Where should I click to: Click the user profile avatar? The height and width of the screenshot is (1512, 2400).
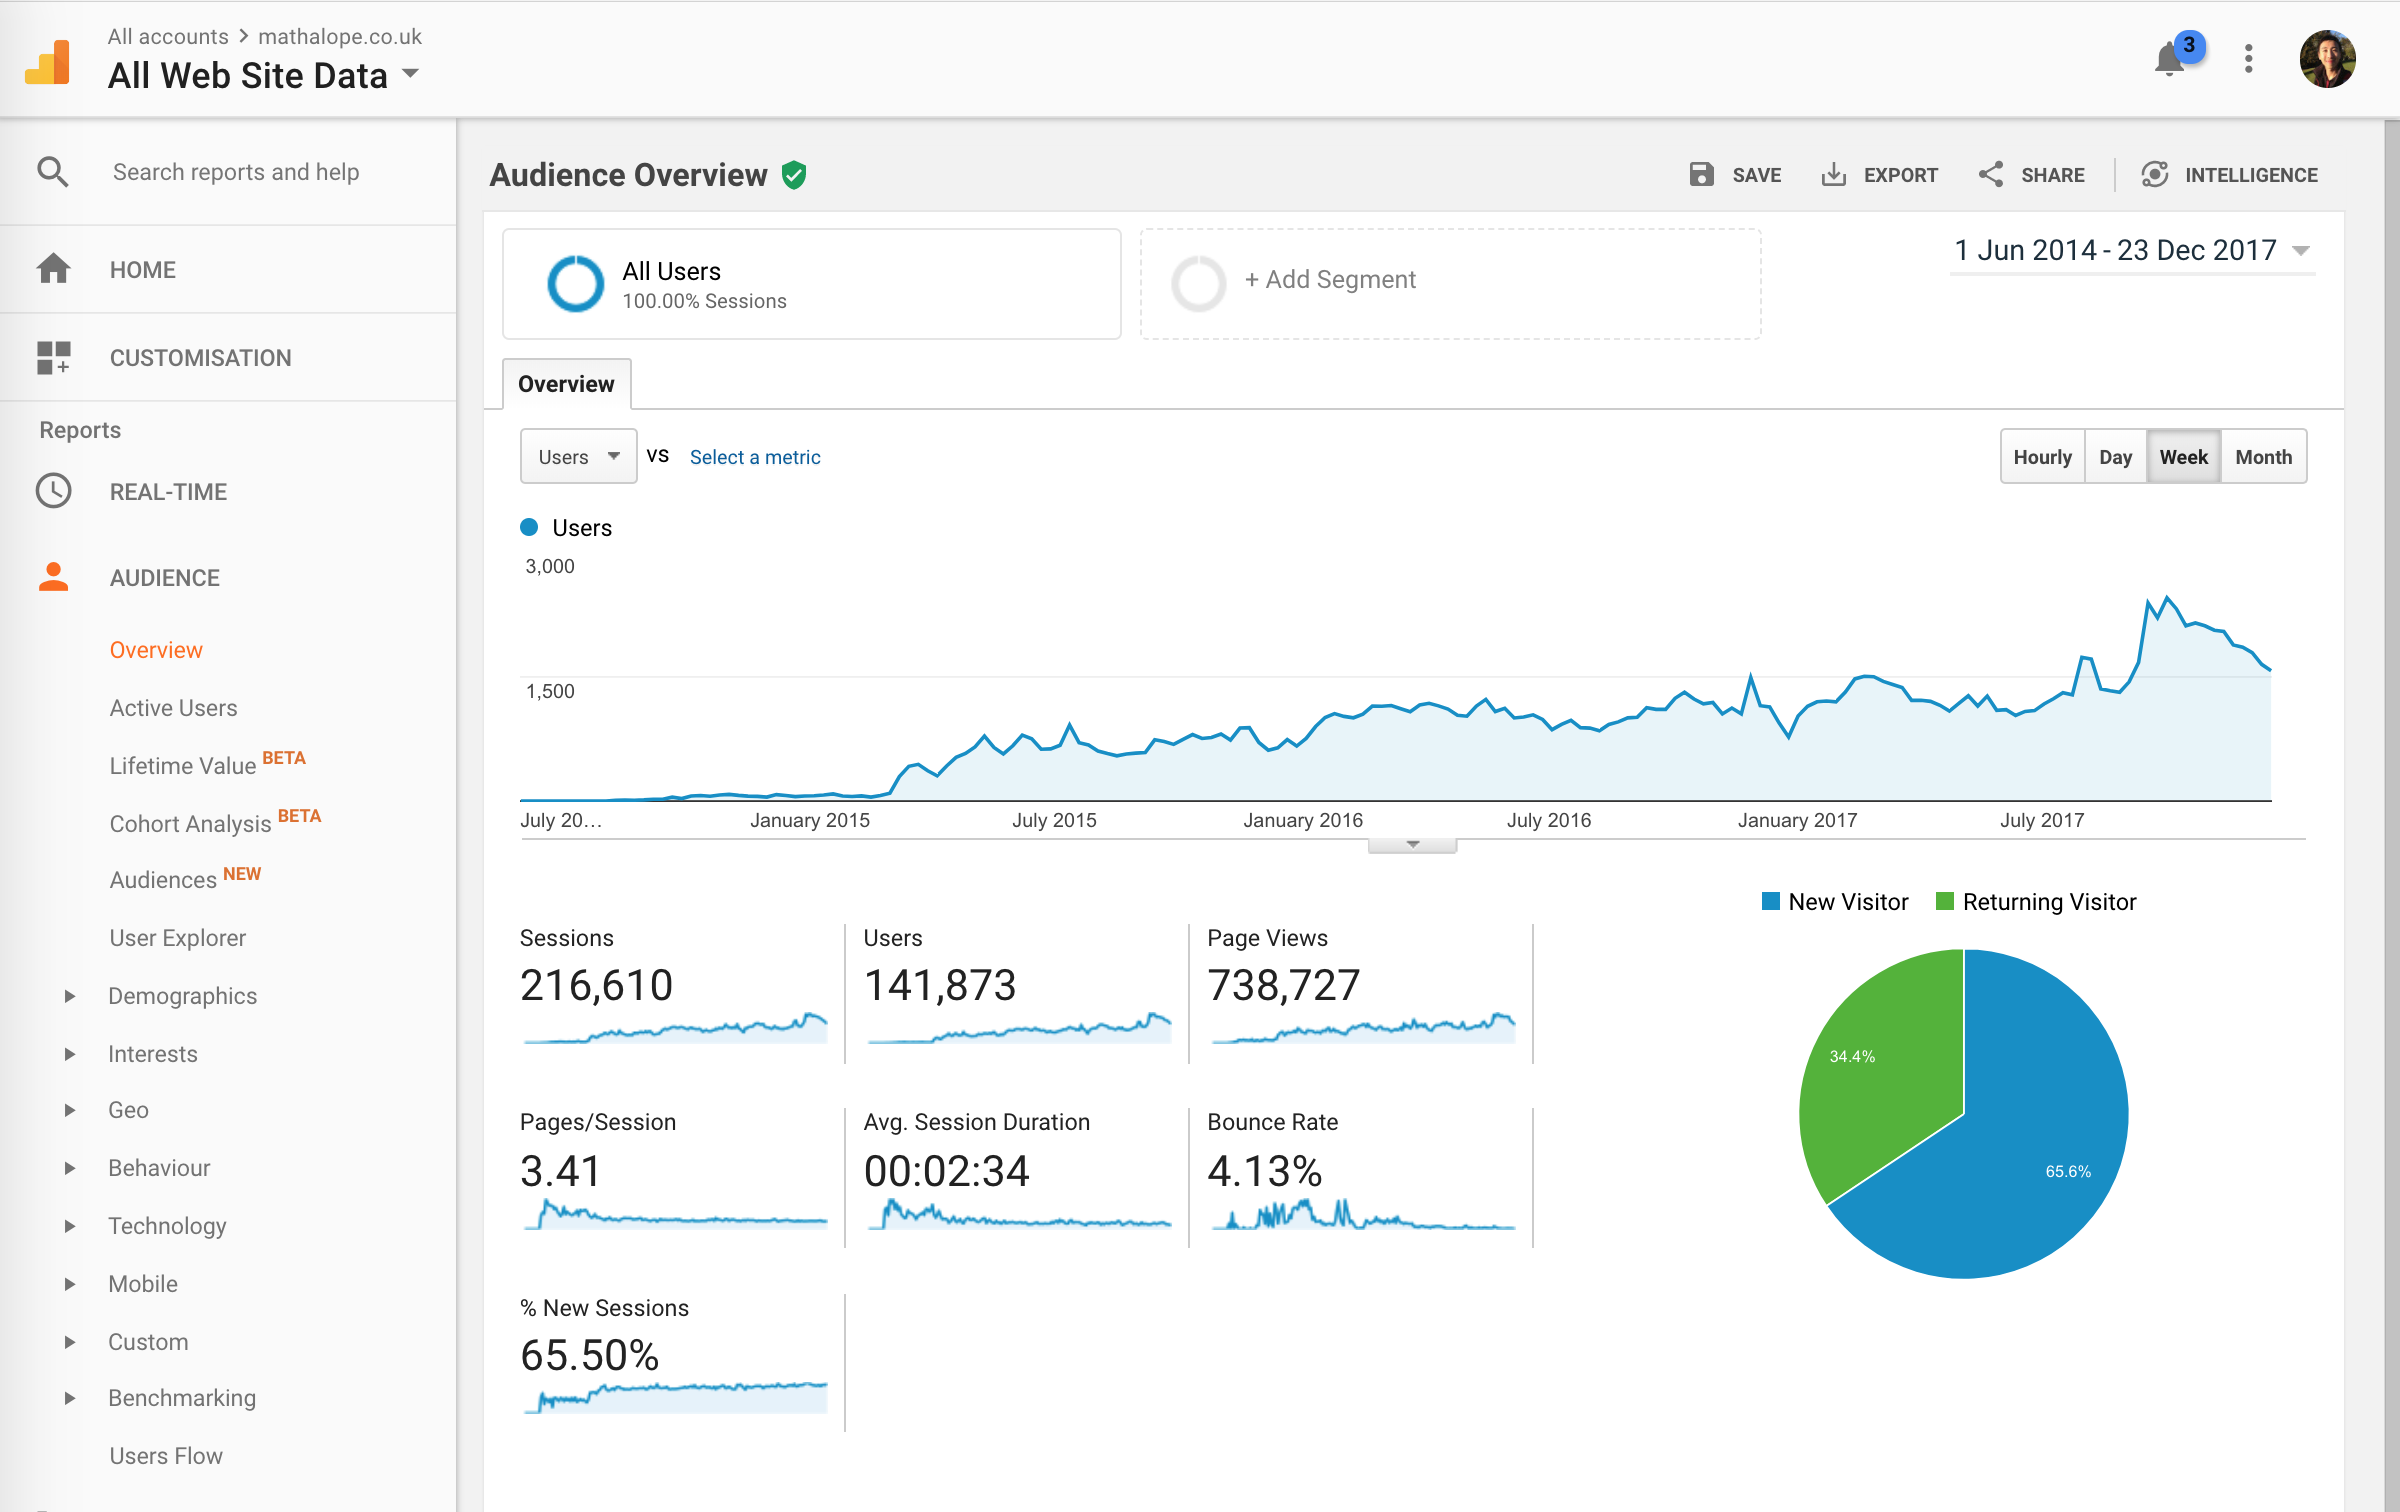coord(2327,59)
